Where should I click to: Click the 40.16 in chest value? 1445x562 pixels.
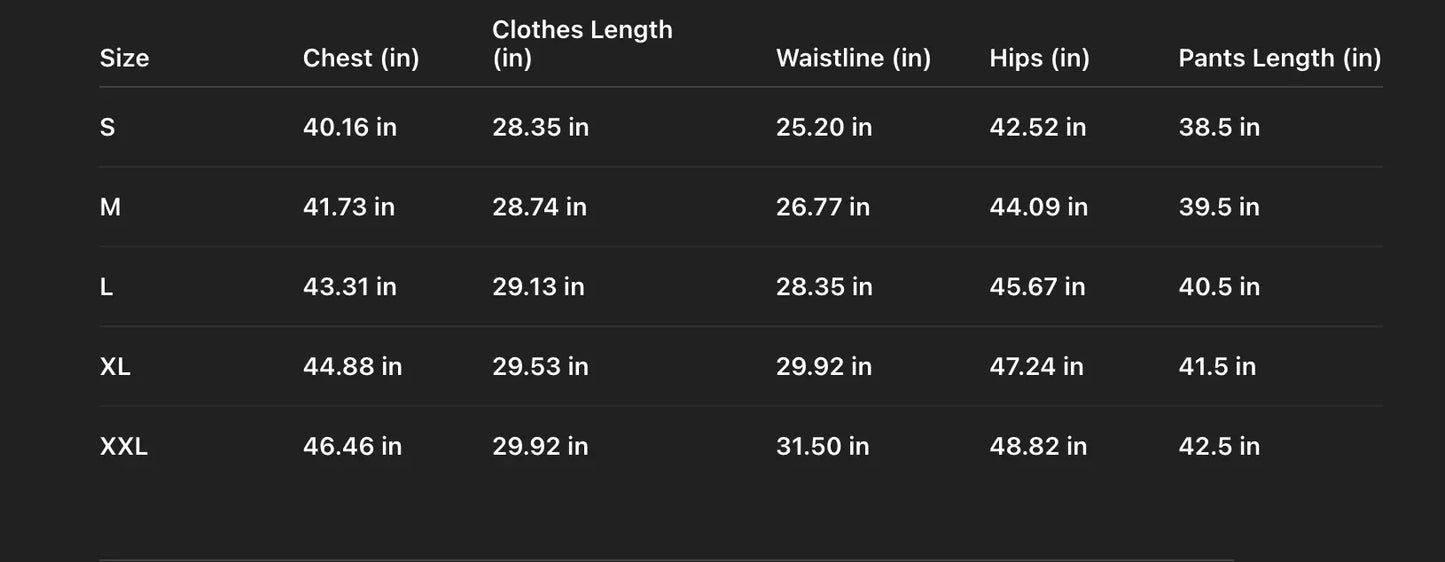tap(350, 127)
